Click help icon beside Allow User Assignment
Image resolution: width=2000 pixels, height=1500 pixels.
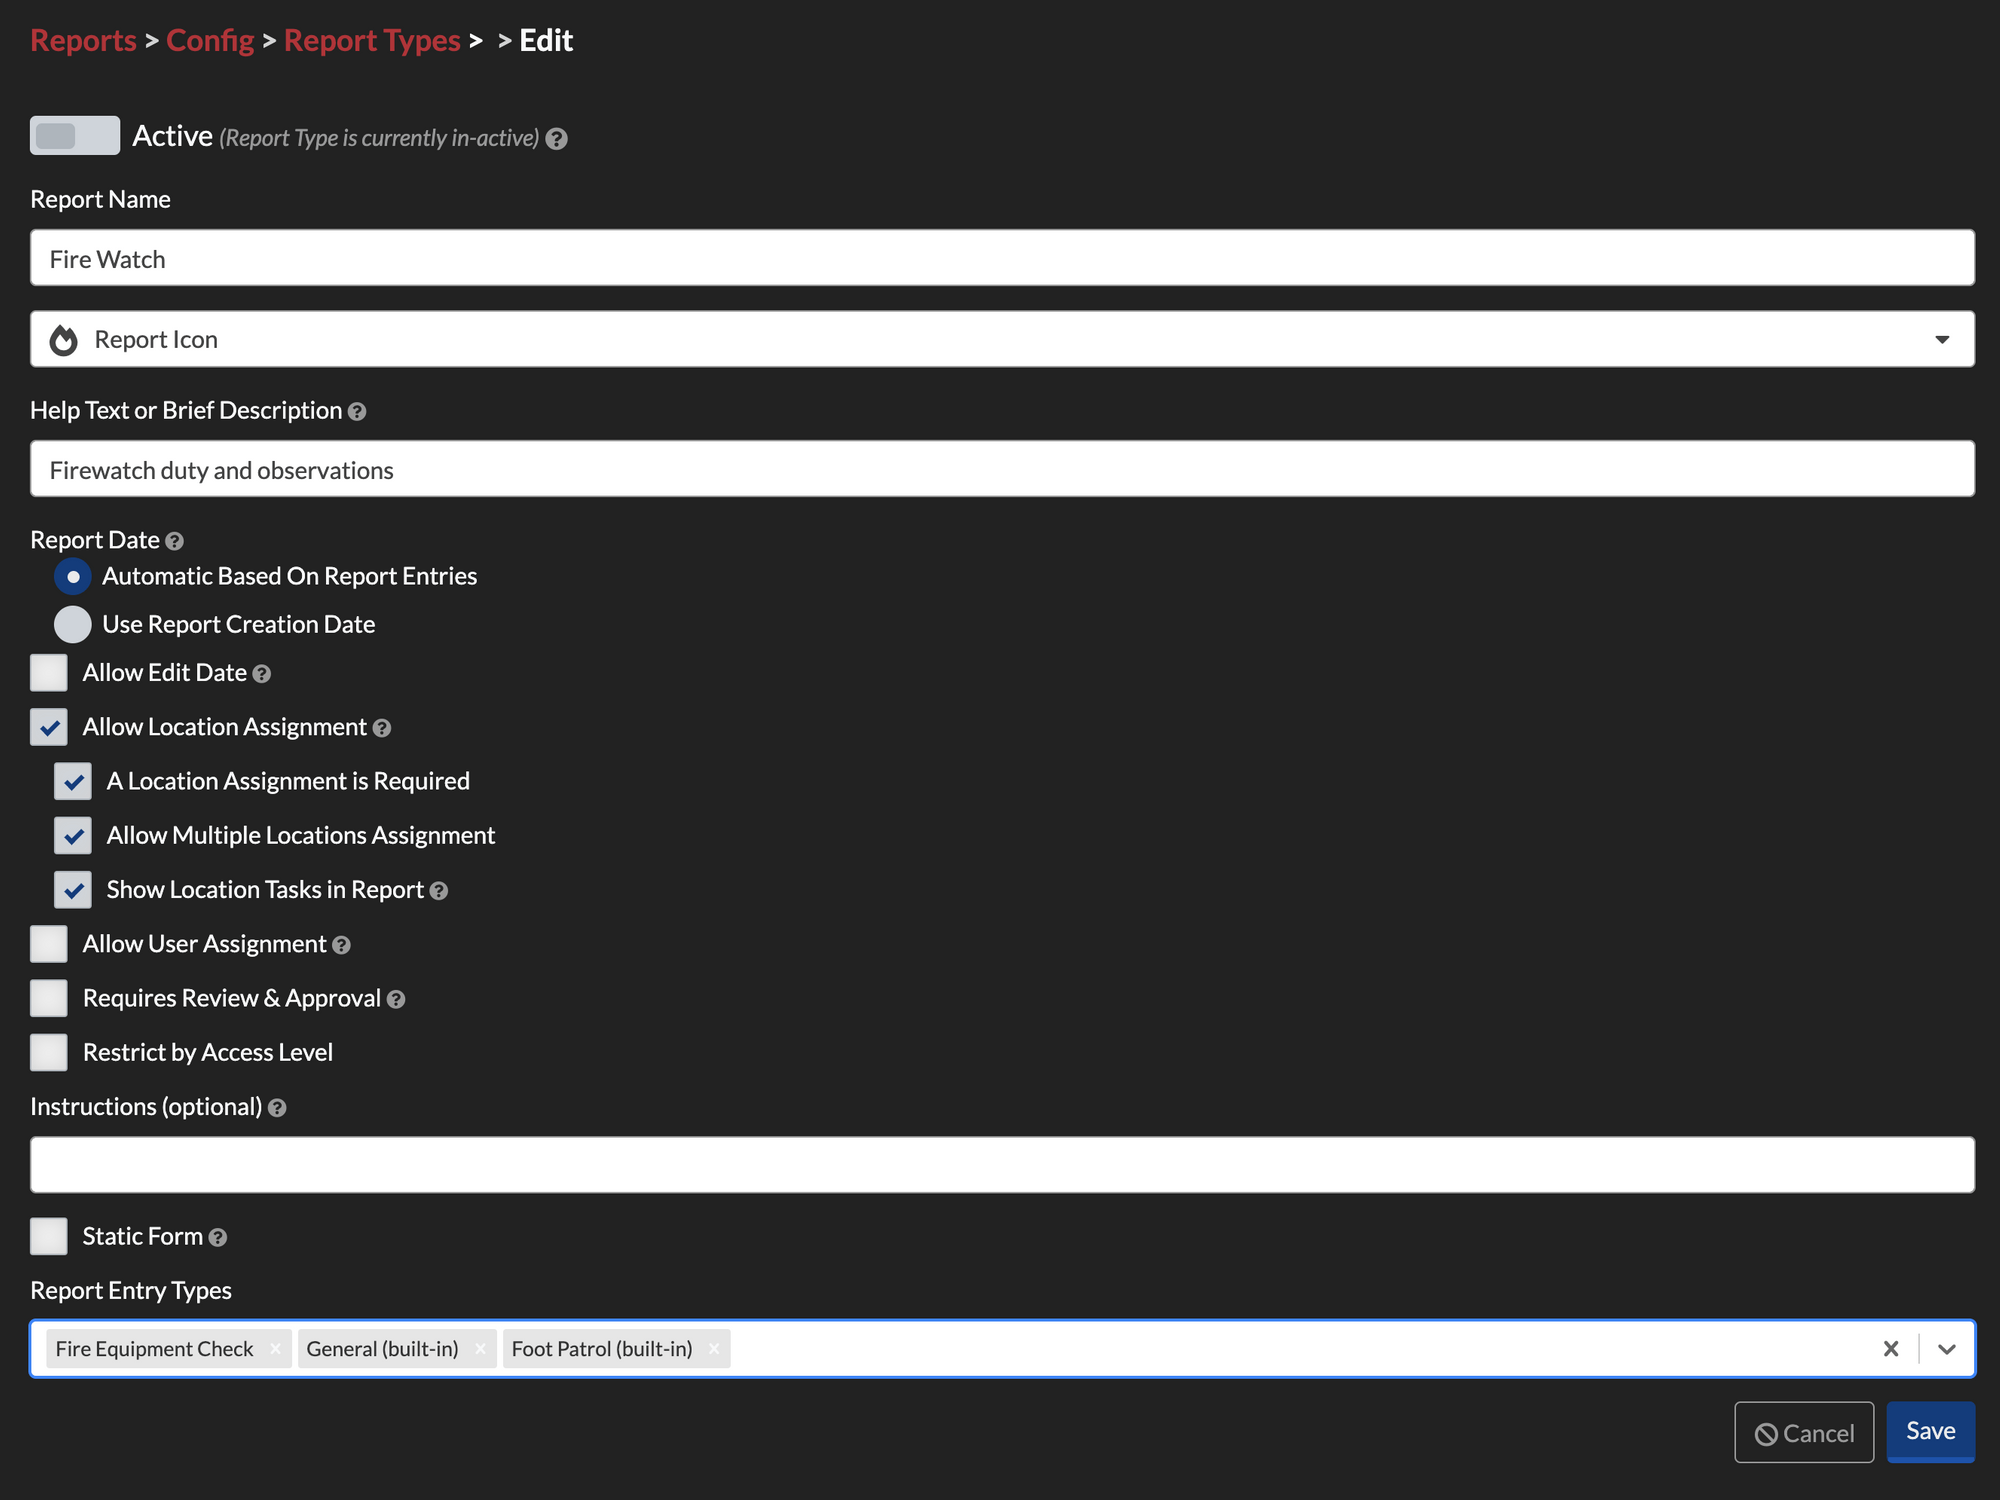pos(342,945)
